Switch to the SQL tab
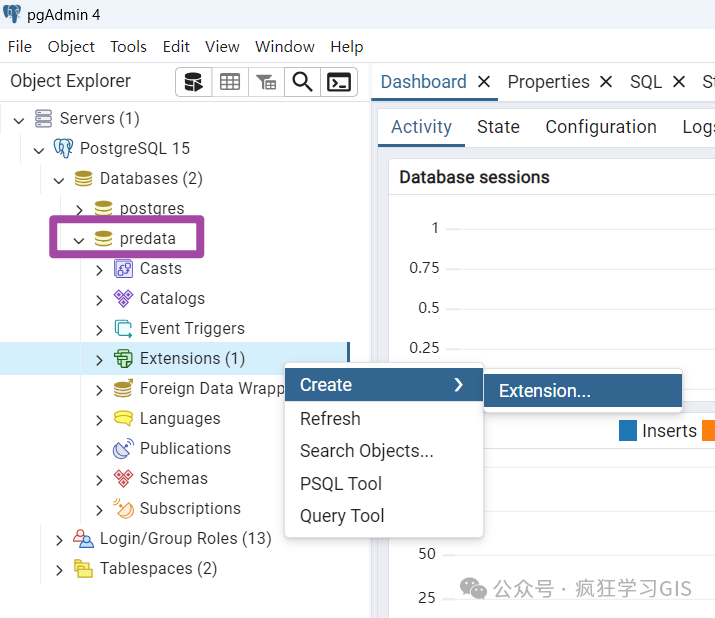This screenshot has height=618, width=715. [646, 82]
